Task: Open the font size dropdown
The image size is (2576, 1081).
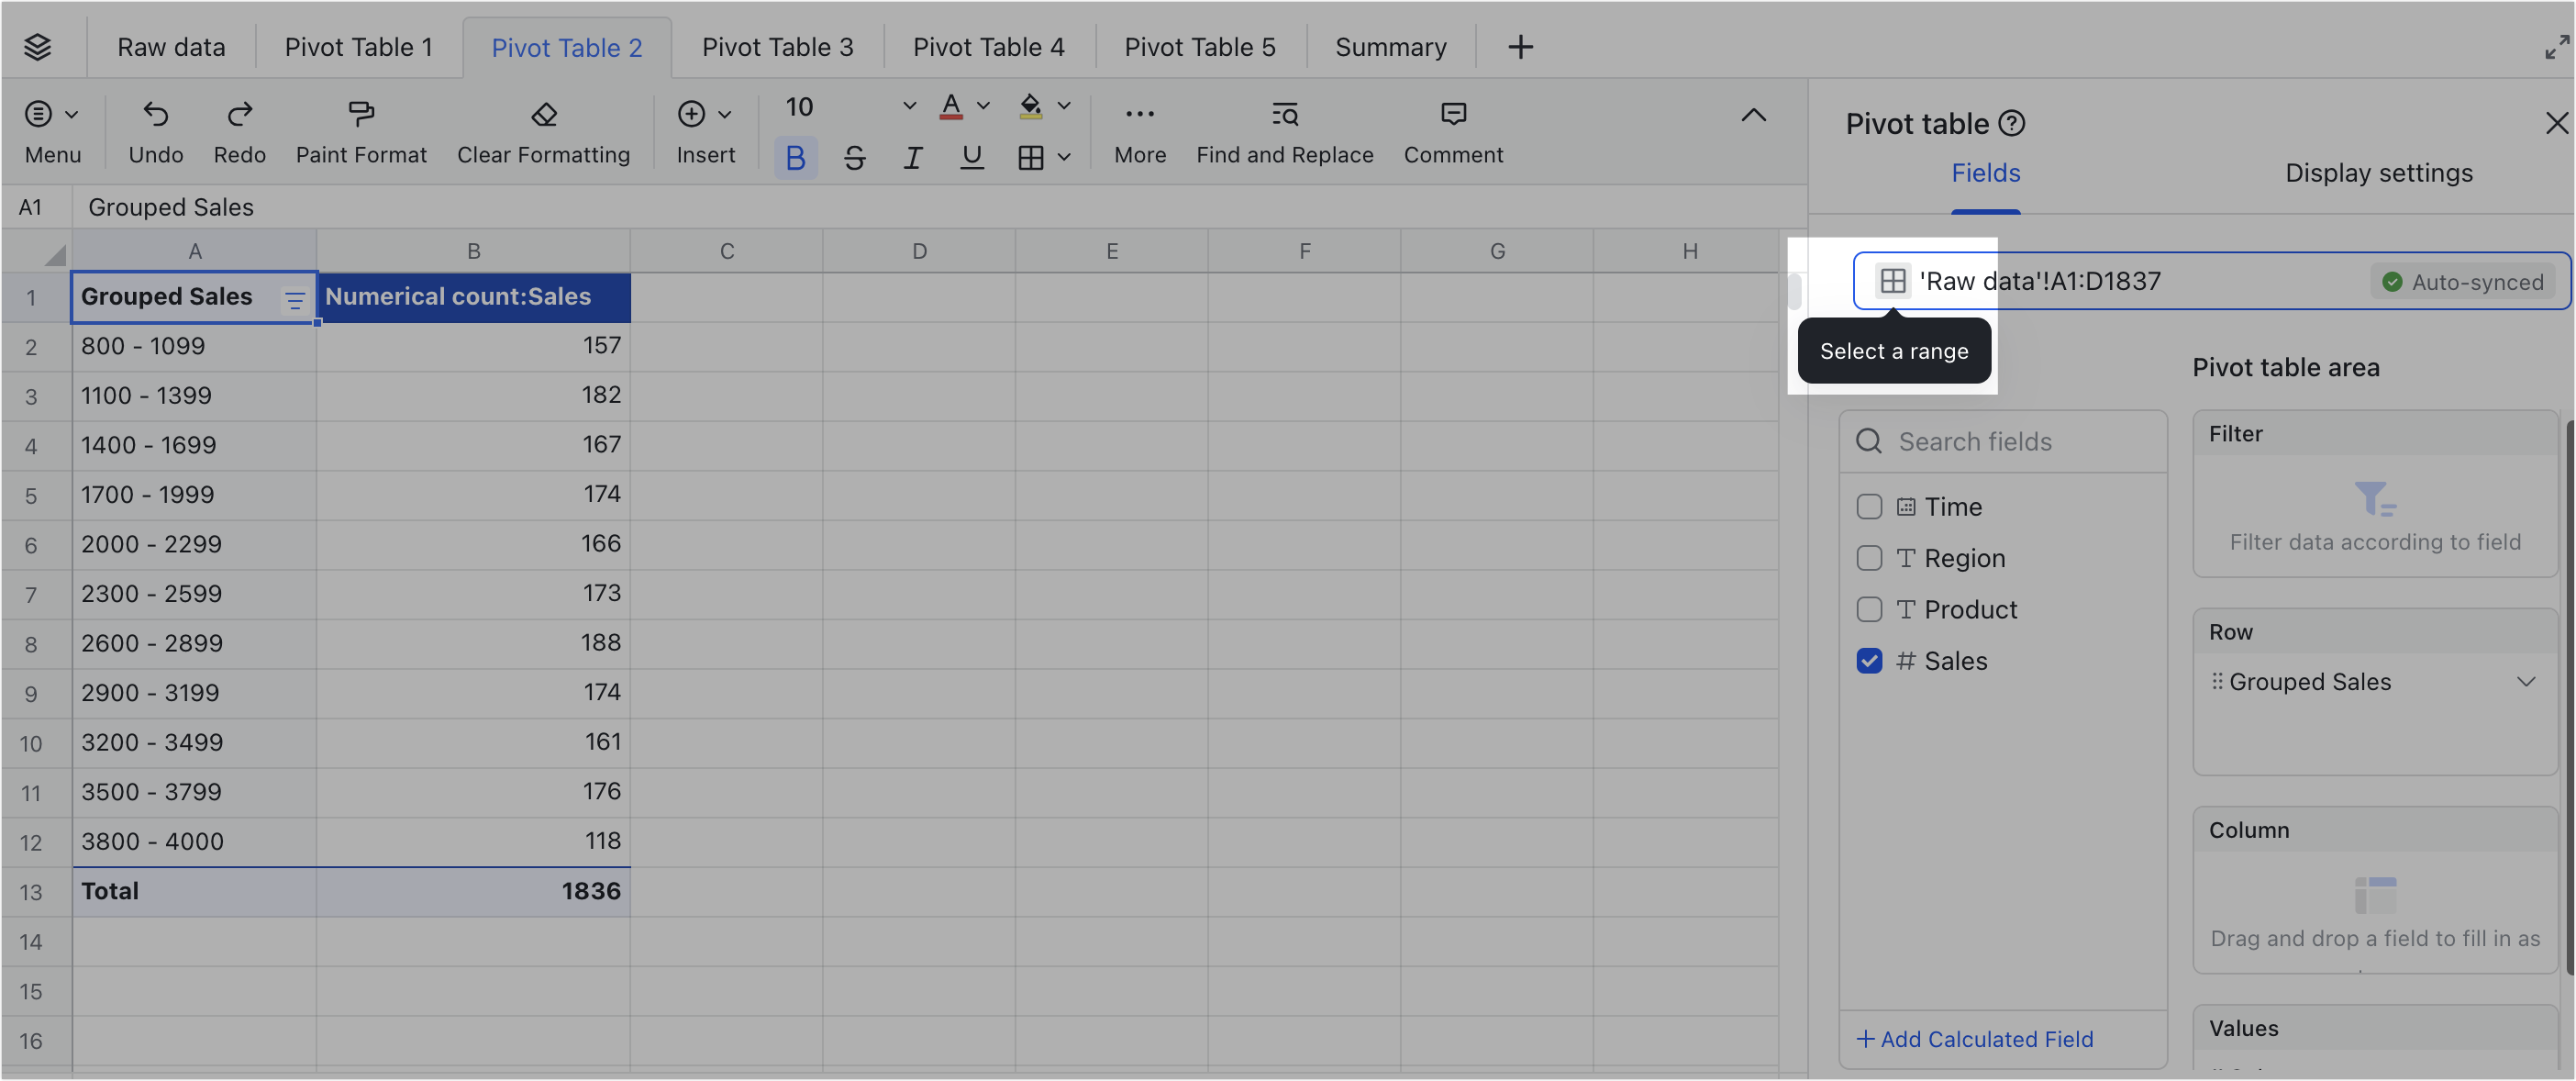Action: (908, 106)
